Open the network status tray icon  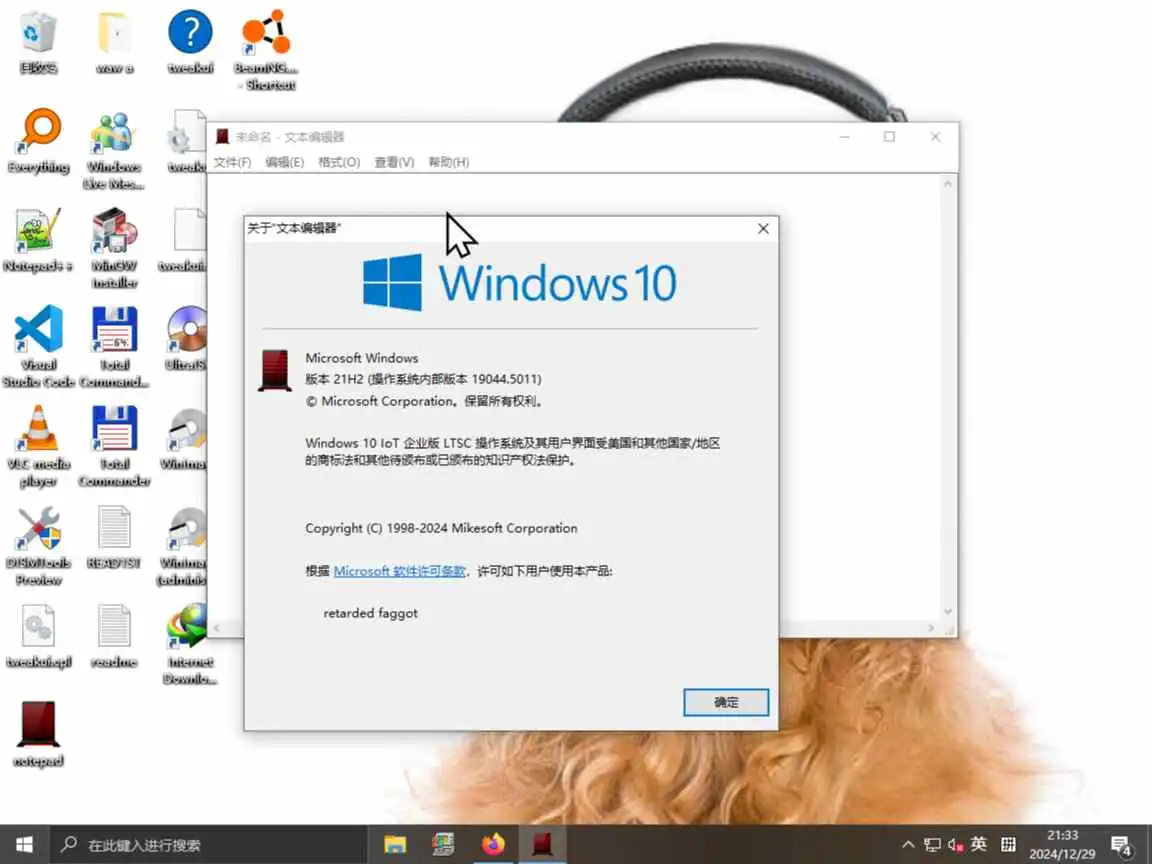click(x=932, y=845)
